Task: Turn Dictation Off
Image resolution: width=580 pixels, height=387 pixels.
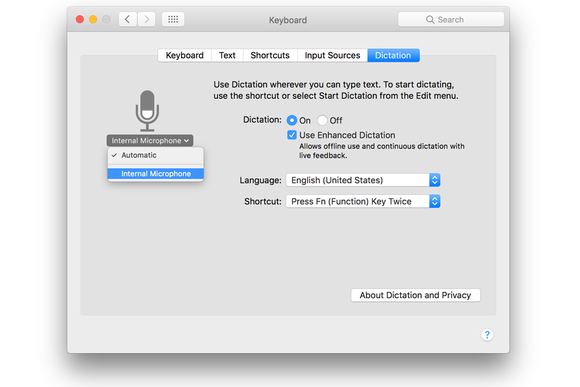Action: click(322, 121)
